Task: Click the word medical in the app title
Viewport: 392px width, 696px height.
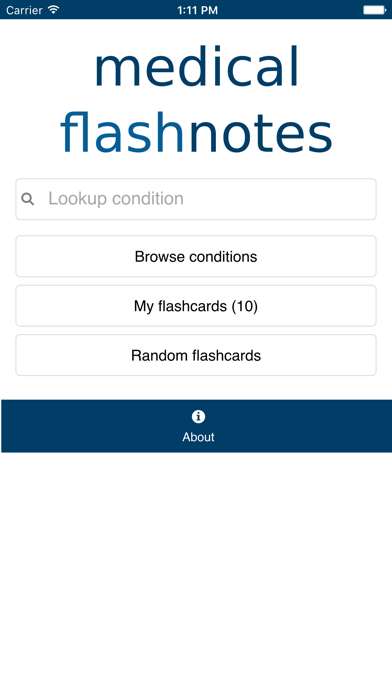Action: 197,66
